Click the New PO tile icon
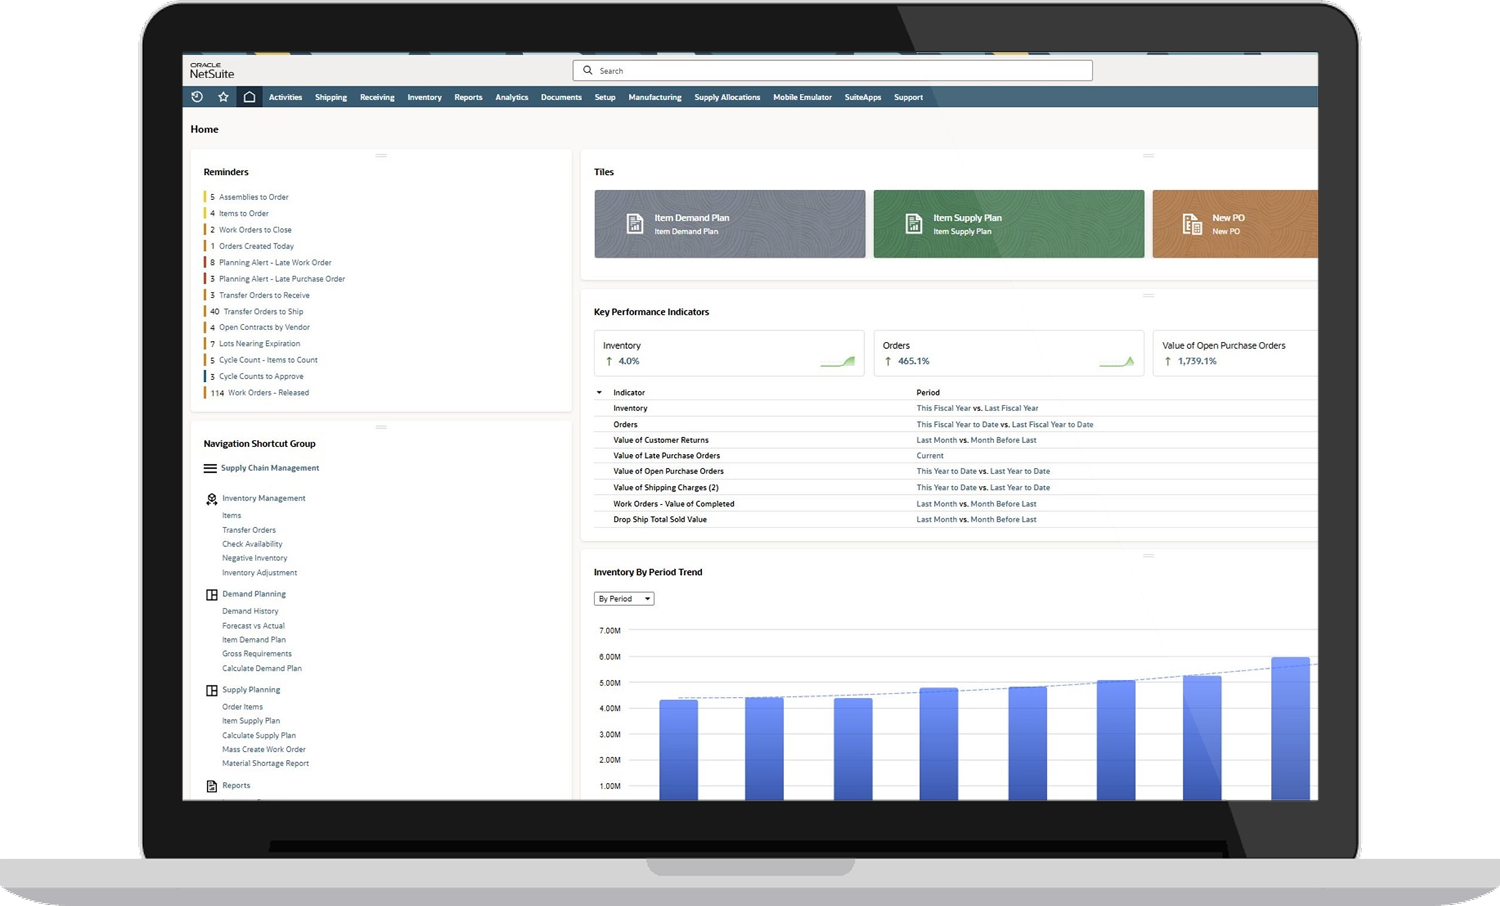Screen dimensions: 1500x906 (1192, 224)
